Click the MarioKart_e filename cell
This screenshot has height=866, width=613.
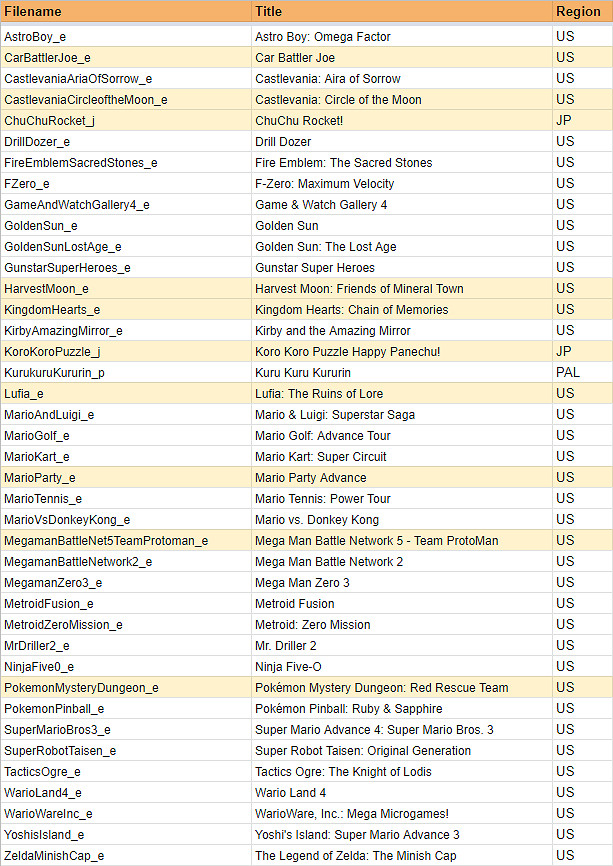pyautogui.click(x=37, y=457)
